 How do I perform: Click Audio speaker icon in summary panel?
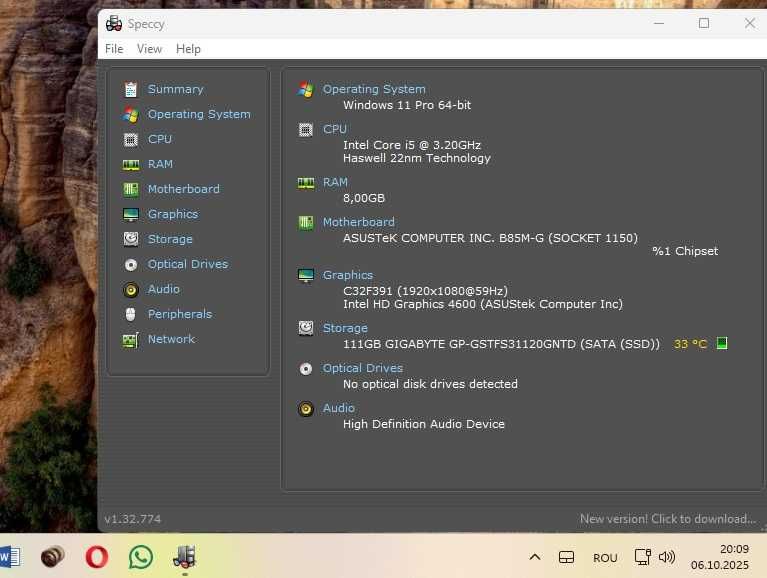tap(306, 408)
